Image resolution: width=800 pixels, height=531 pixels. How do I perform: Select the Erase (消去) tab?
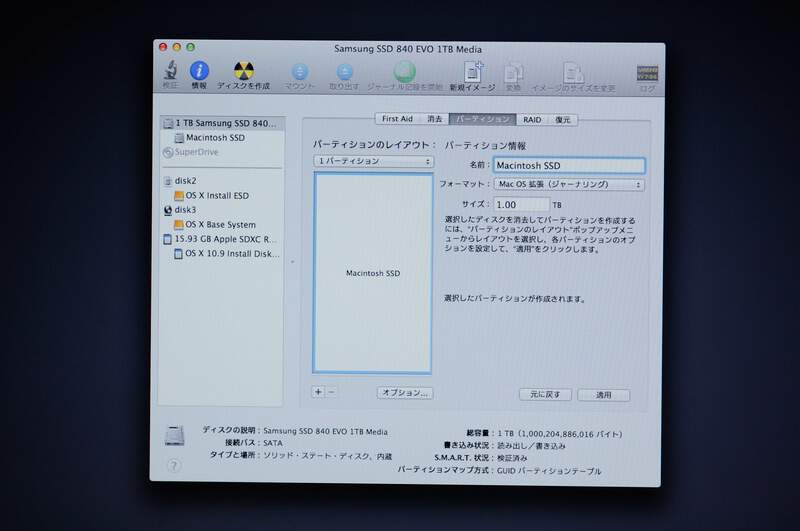tap(435, 119)
